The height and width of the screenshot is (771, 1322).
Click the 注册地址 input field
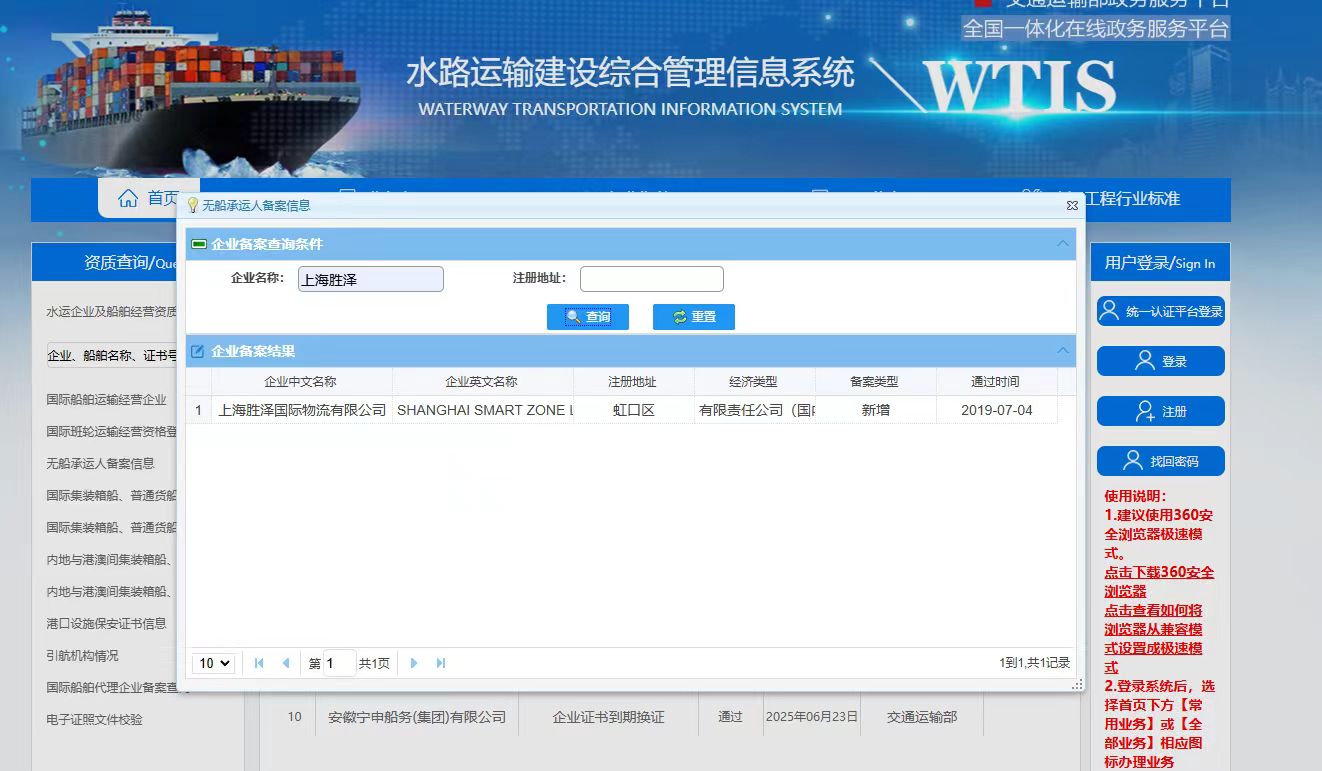[651, 278]
